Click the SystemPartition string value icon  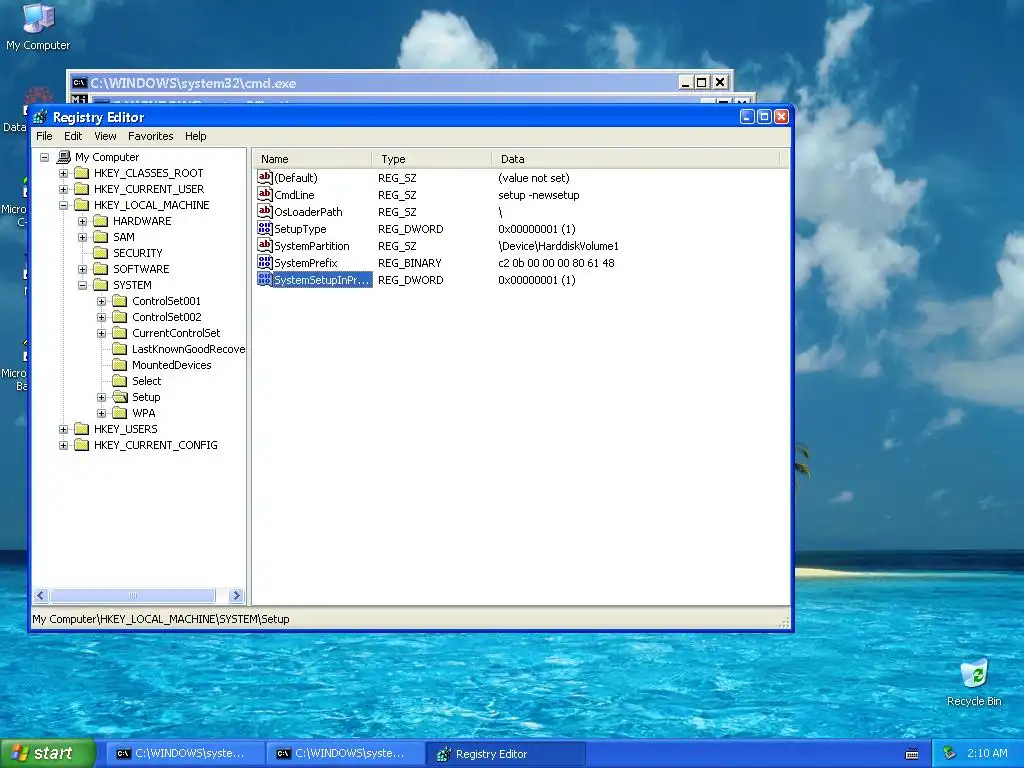pyautogui.click(x=264, y=246)
